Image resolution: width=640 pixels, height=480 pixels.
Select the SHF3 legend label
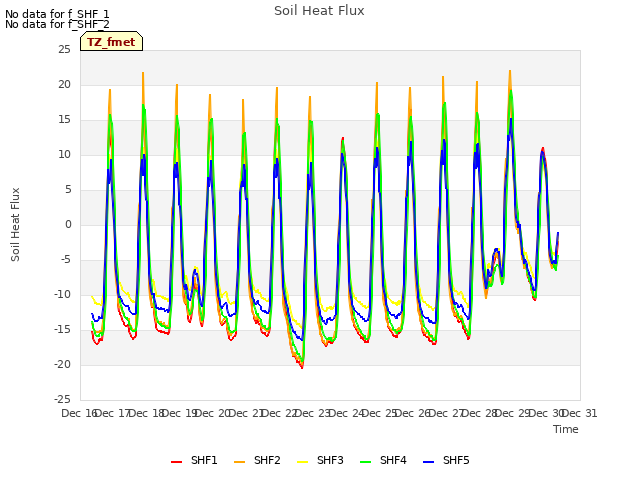(330, 460)
